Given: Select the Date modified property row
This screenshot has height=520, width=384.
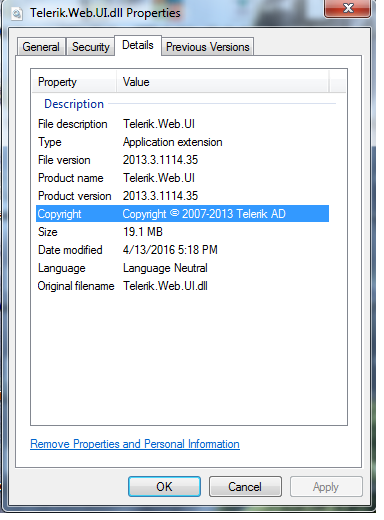Looking at the screenshot, I should click(182, 250).
